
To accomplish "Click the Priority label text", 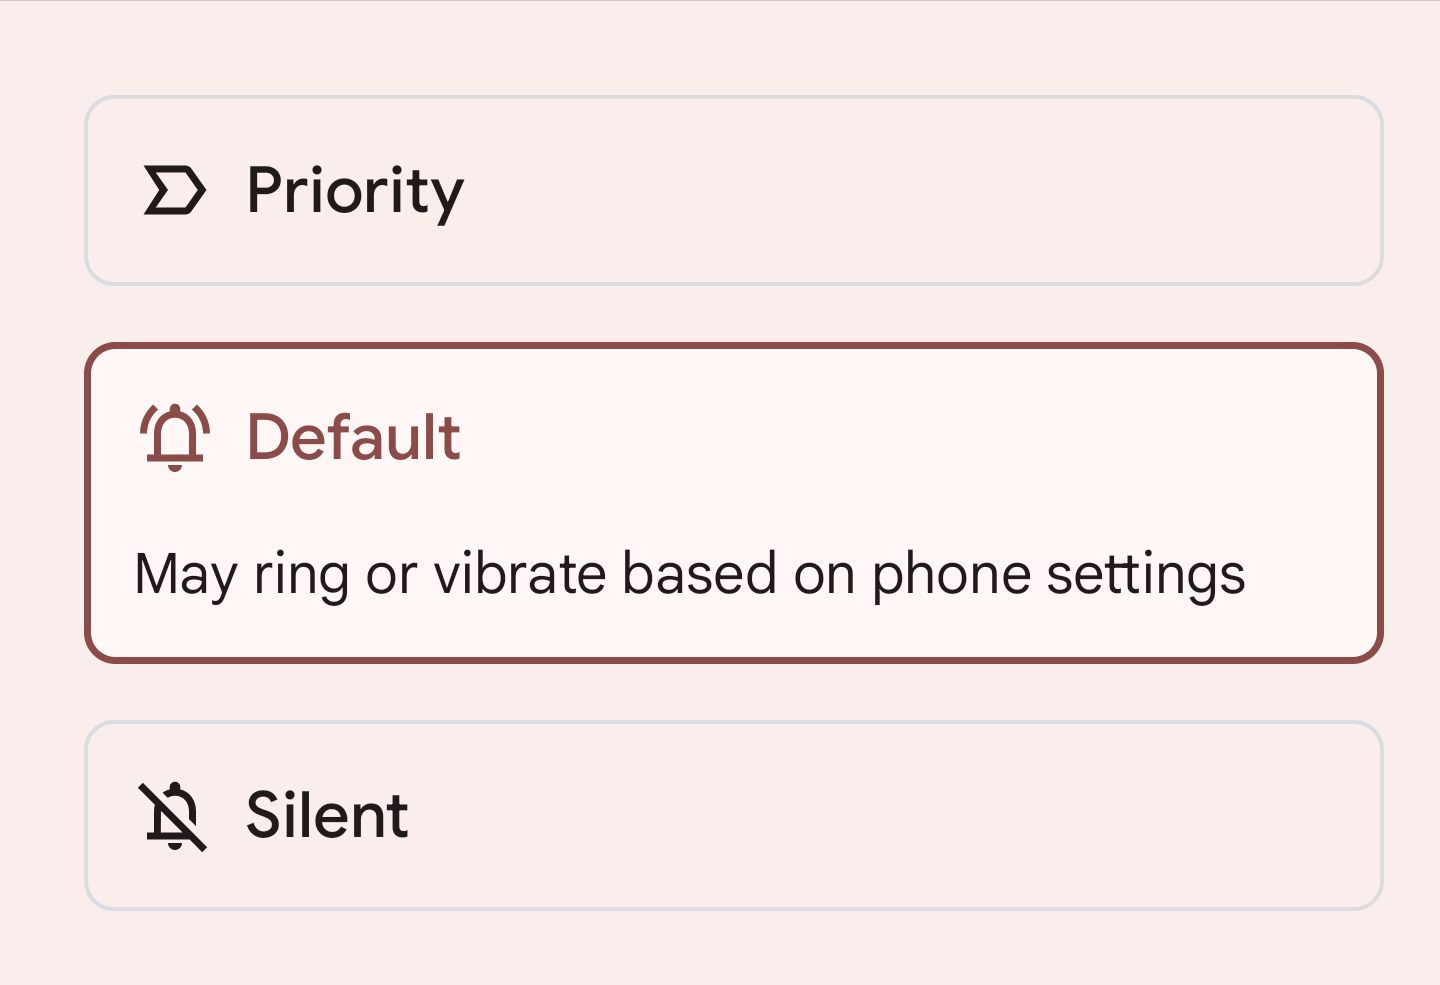I will (355, 190).
